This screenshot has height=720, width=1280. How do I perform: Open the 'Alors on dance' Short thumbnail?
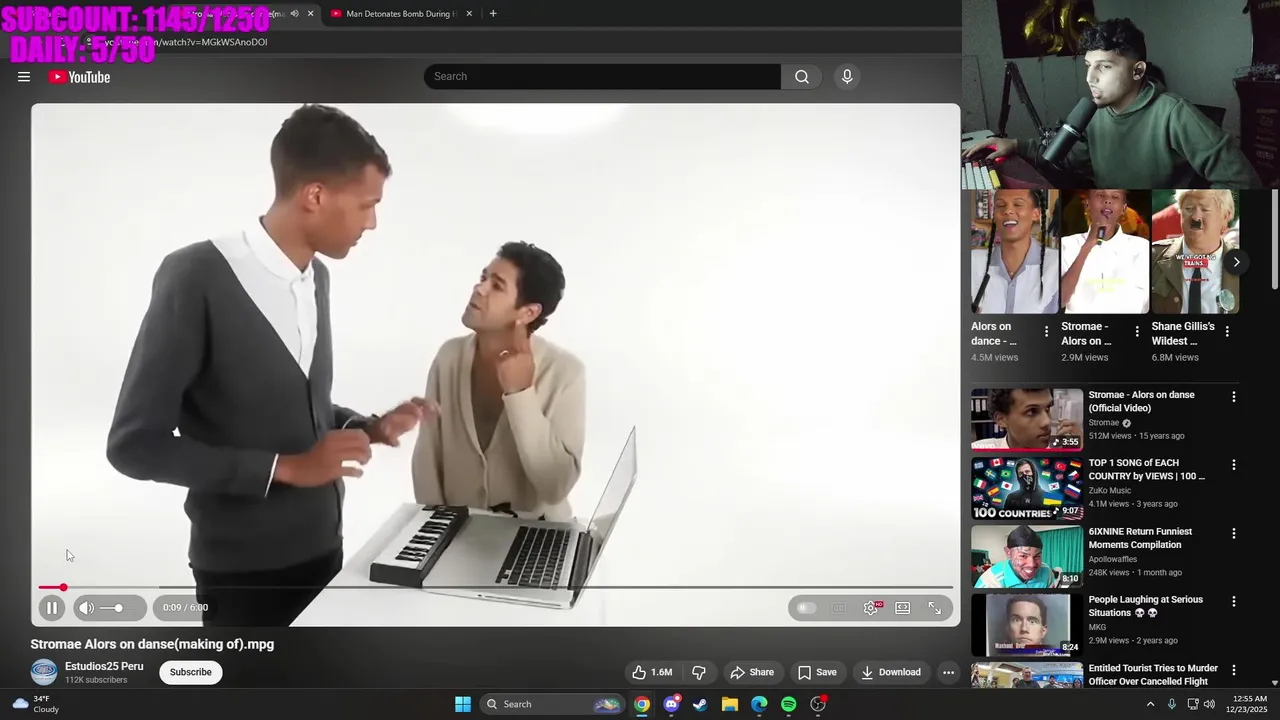[x=1015, y=252]
